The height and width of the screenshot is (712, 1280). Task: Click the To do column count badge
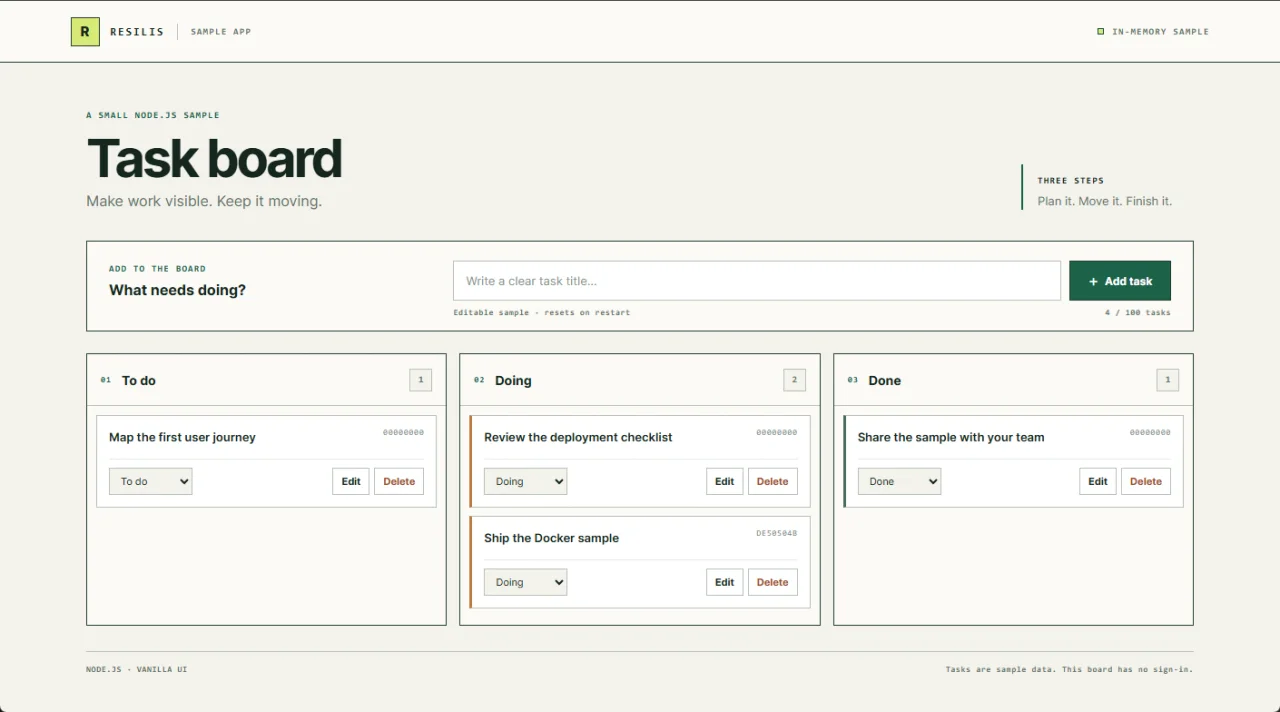[x=421, y=380]
